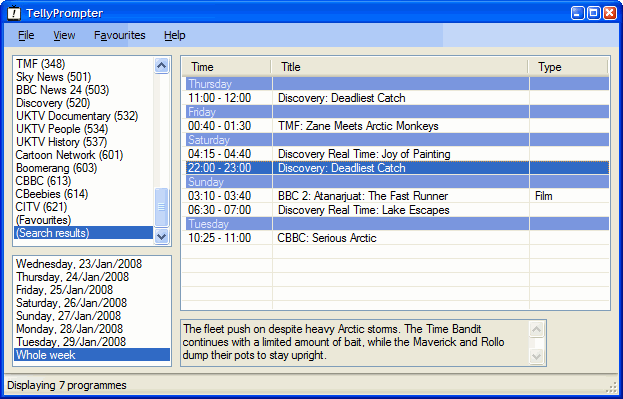
Task: Select TMF (348) channel
Action: [x=83, y=64]
